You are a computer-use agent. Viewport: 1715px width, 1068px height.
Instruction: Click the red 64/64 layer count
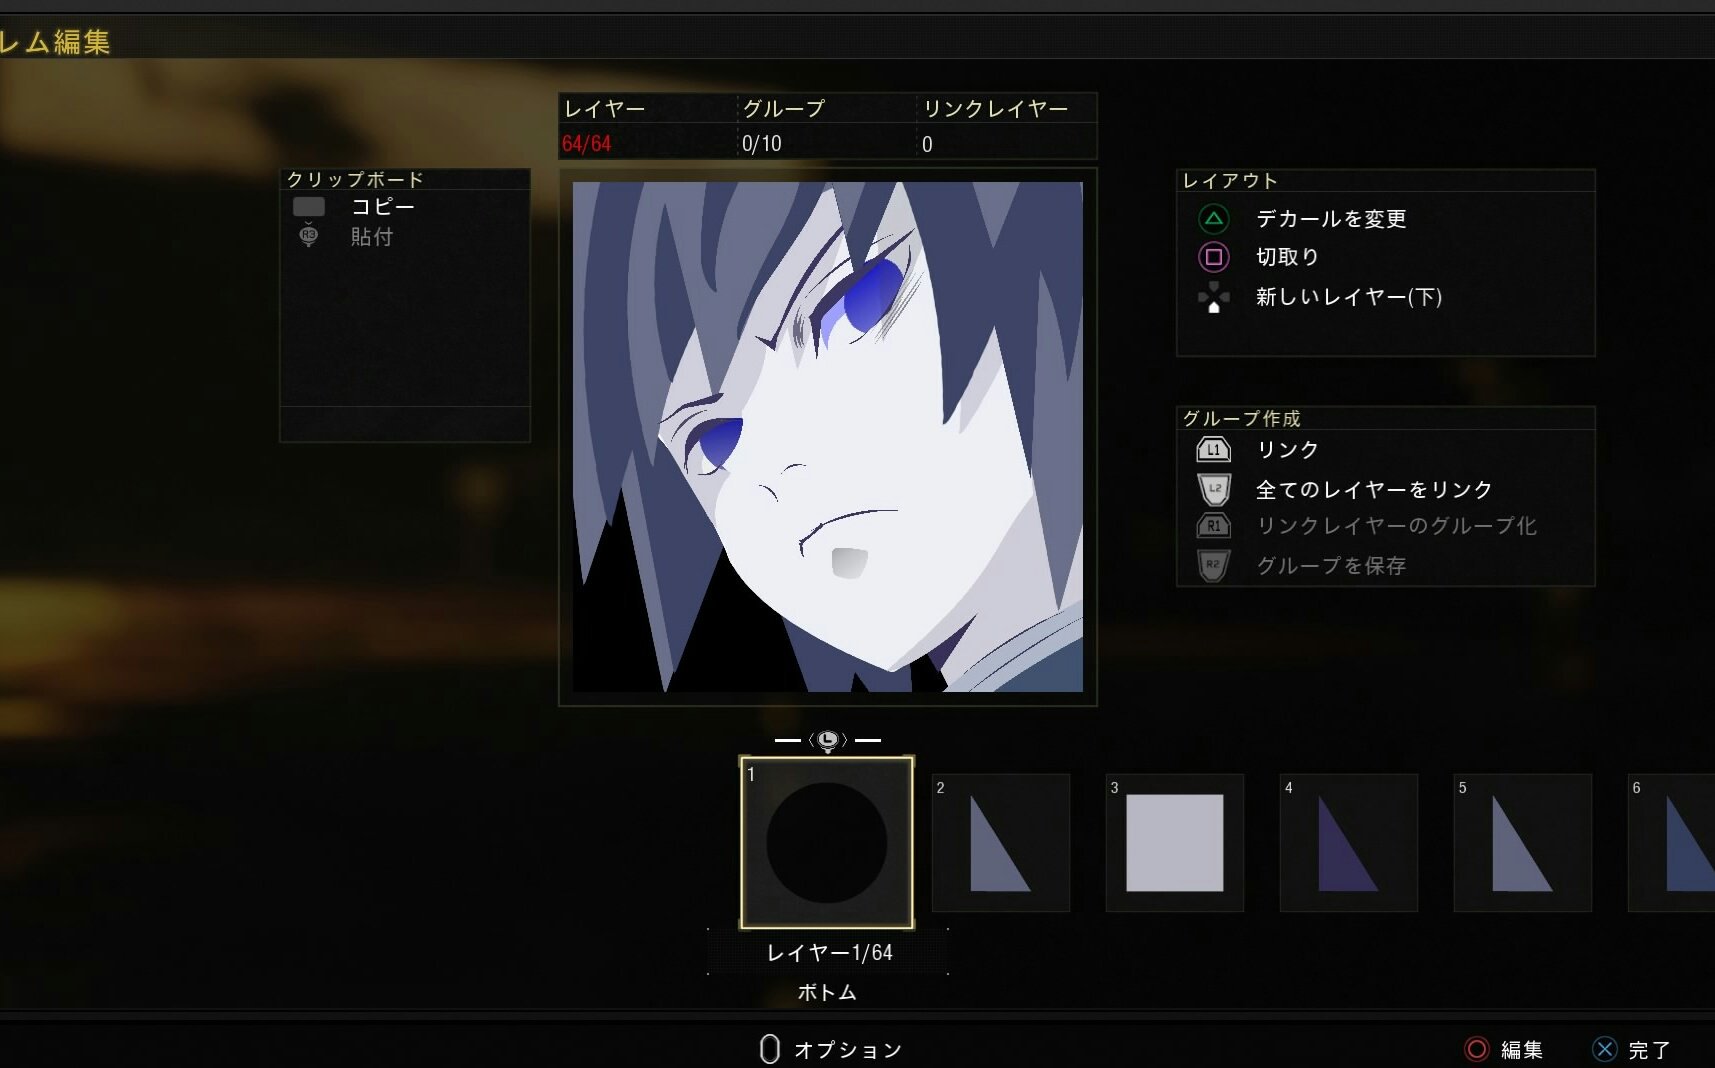[586, 144]
